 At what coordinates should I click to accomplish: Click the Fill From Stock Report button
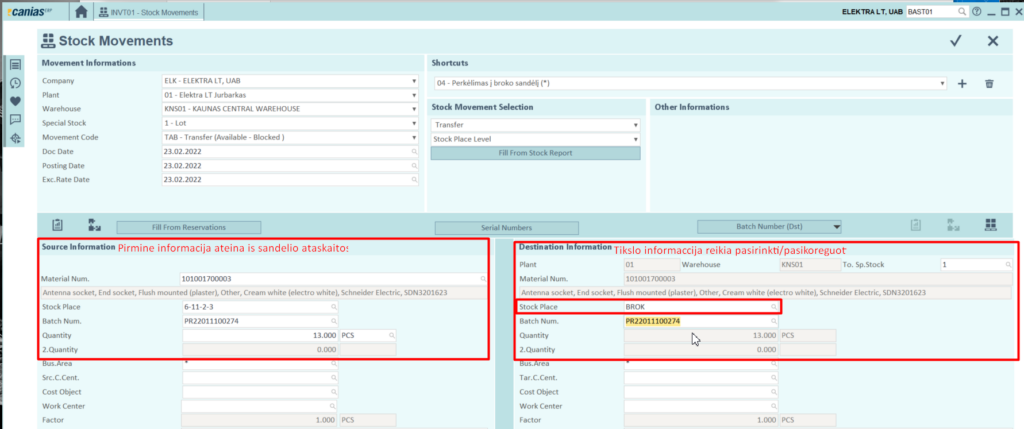pos(535,153)
